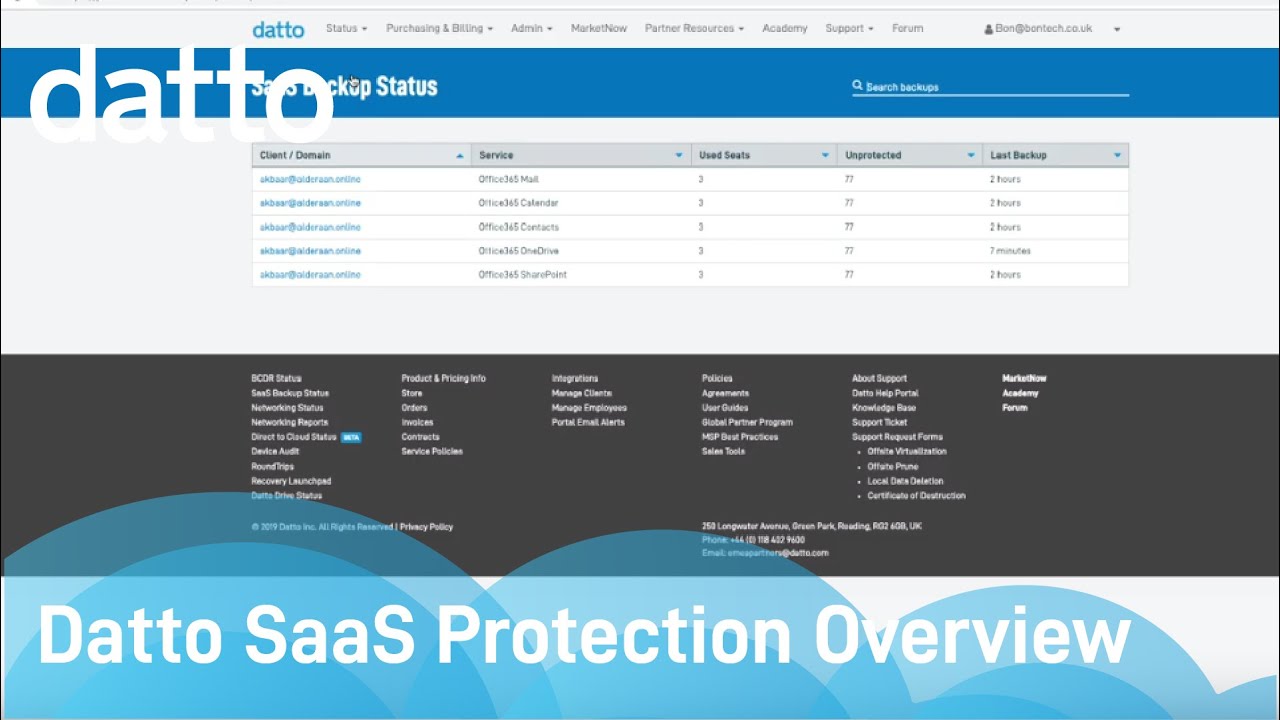Open the akbaar link in Office365 Contacts row
The width and height of the screenshot is (1280, 720).
(x=310, y=227)
